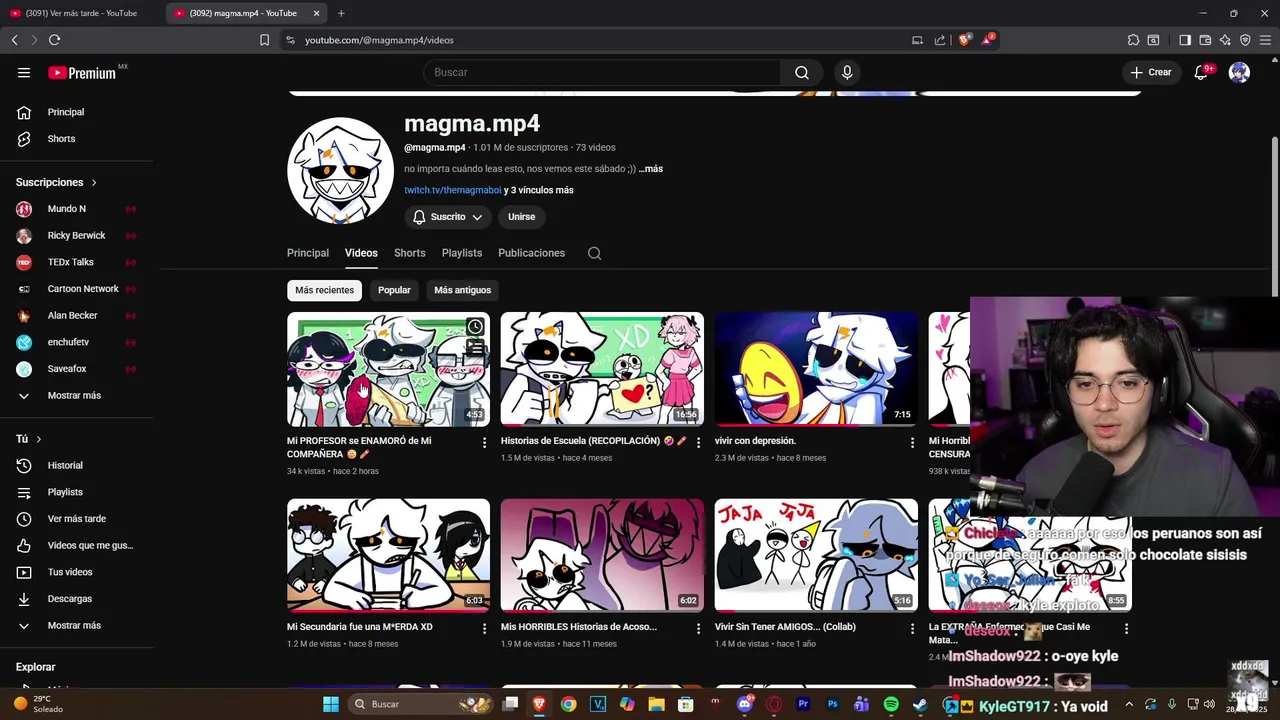This screenshot has width=1280, height=720.
Task: Click the Unirse membership button
Action: [x=521, y=217]
